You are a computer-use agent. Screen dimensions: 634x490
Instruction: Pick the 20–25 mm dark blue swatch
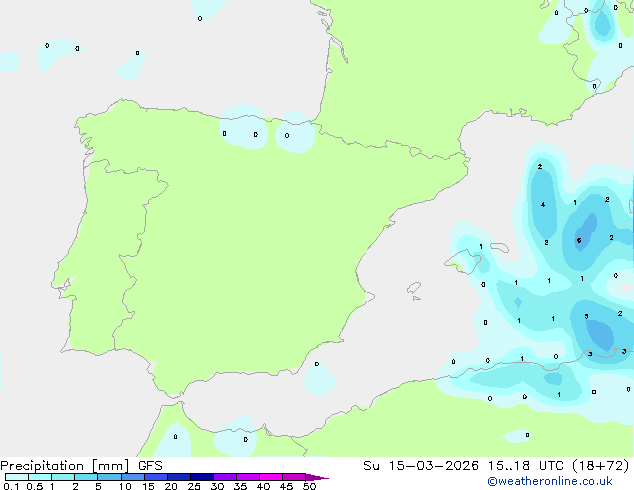(x=179, y=477)
